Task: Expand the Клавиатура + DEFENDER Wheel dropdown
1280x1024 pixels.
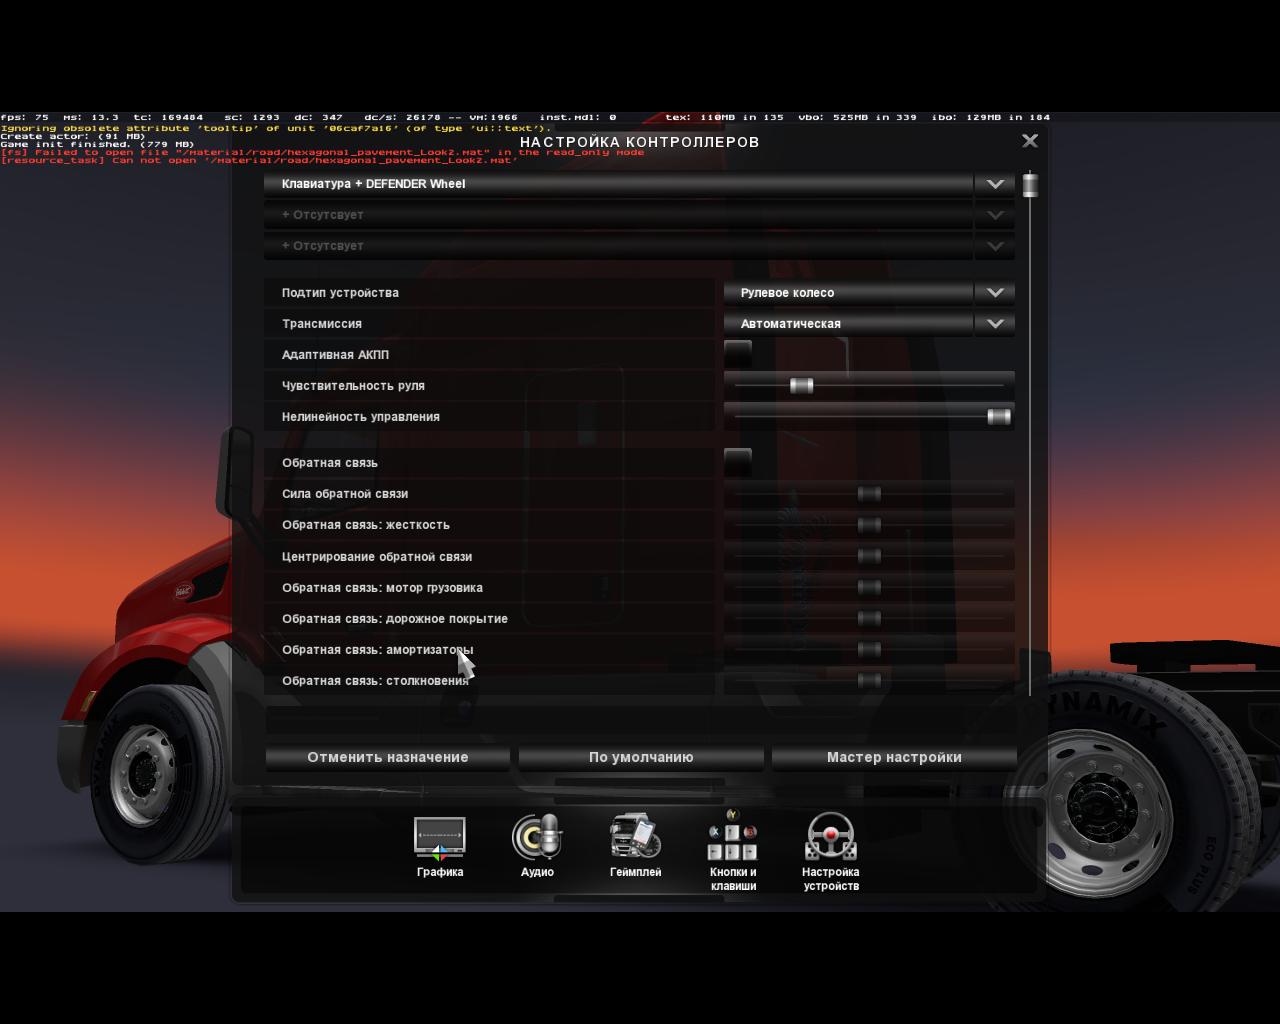Action: [x=994, y=184]
